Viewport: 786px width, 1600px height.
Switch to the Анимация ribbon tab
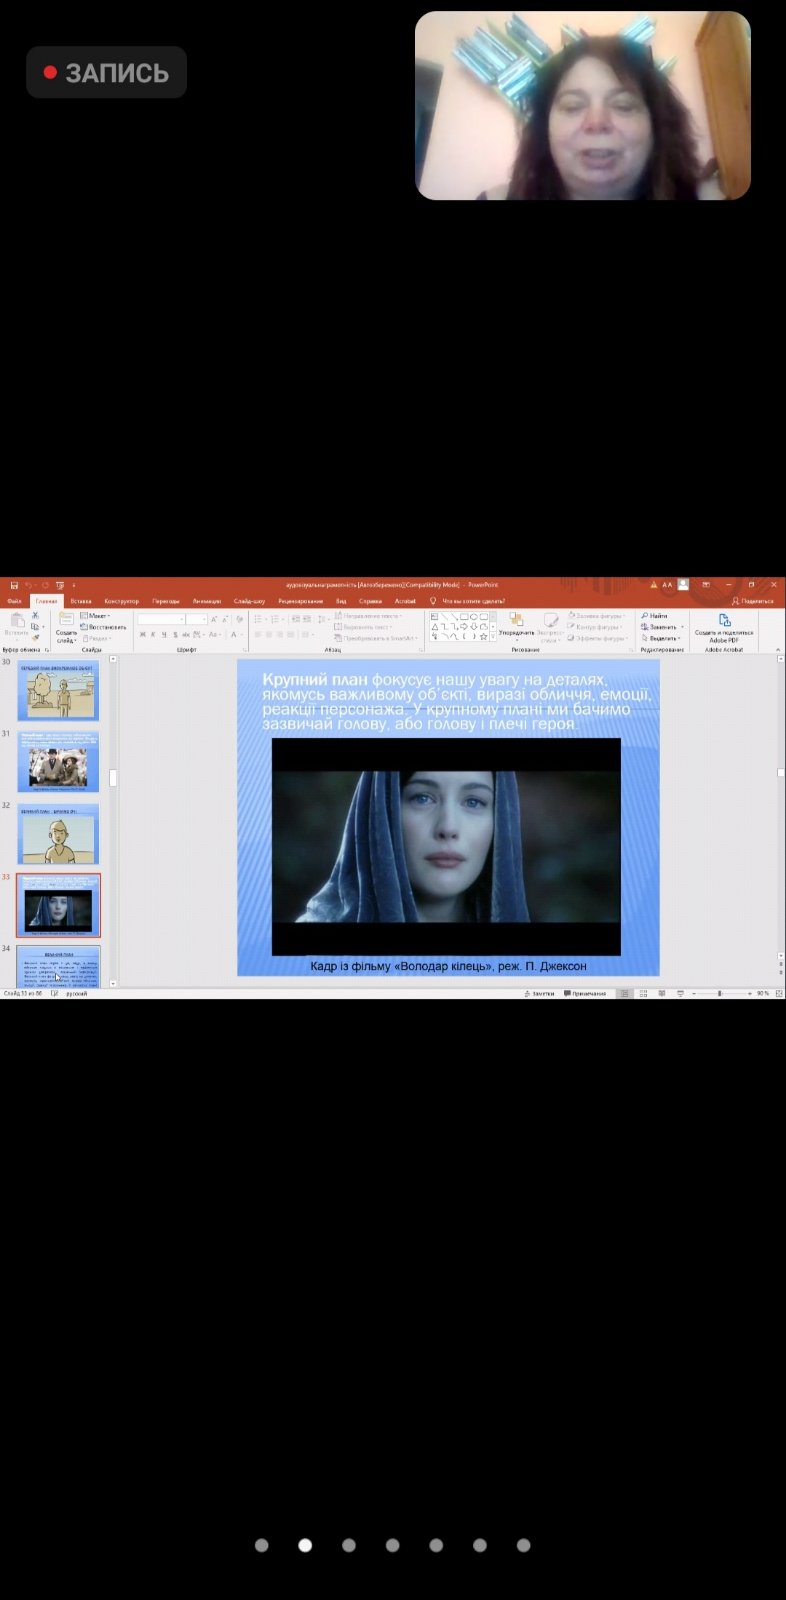point(207,601)
